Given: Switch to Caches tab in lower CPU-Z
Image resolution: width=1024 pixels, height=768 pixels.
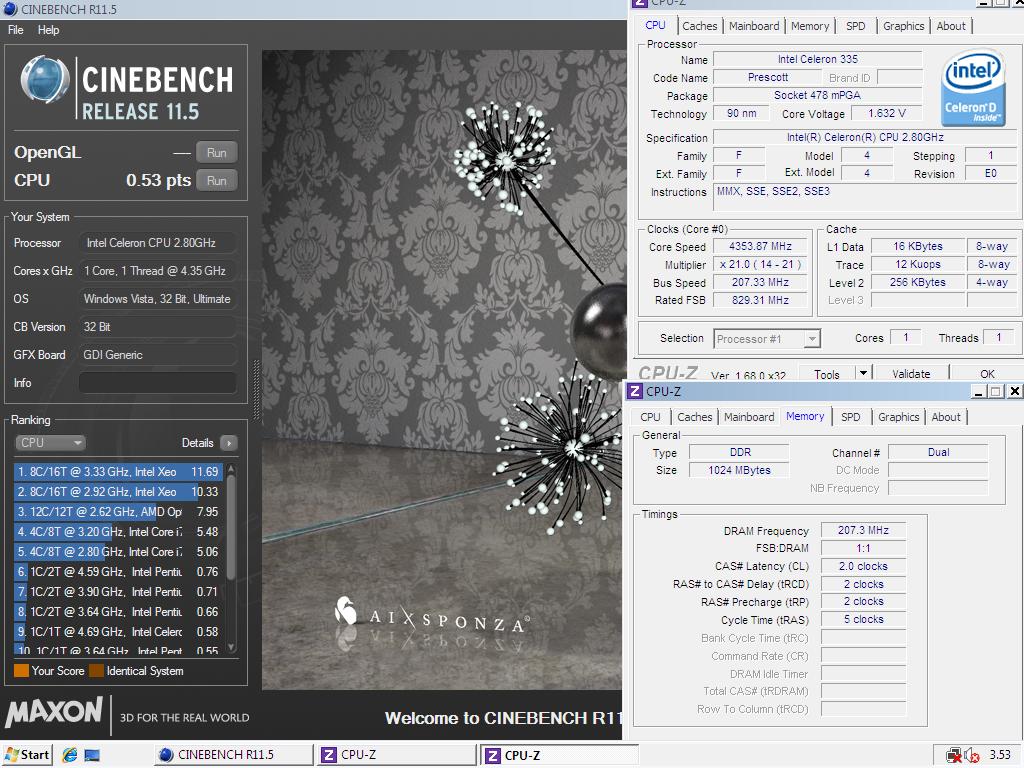Looking at the screenshot, I should (694, 417).
